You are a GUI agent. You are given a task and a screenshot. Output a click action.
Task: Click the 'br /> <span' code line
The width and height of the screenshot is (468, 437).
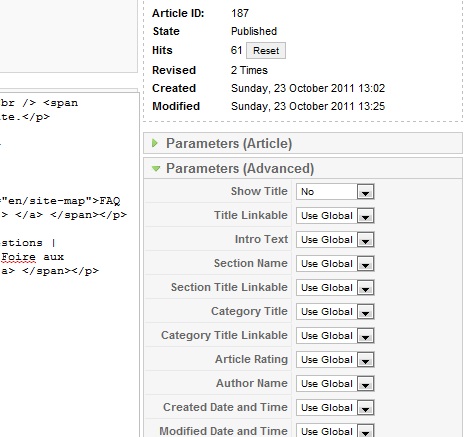[39, 103]
